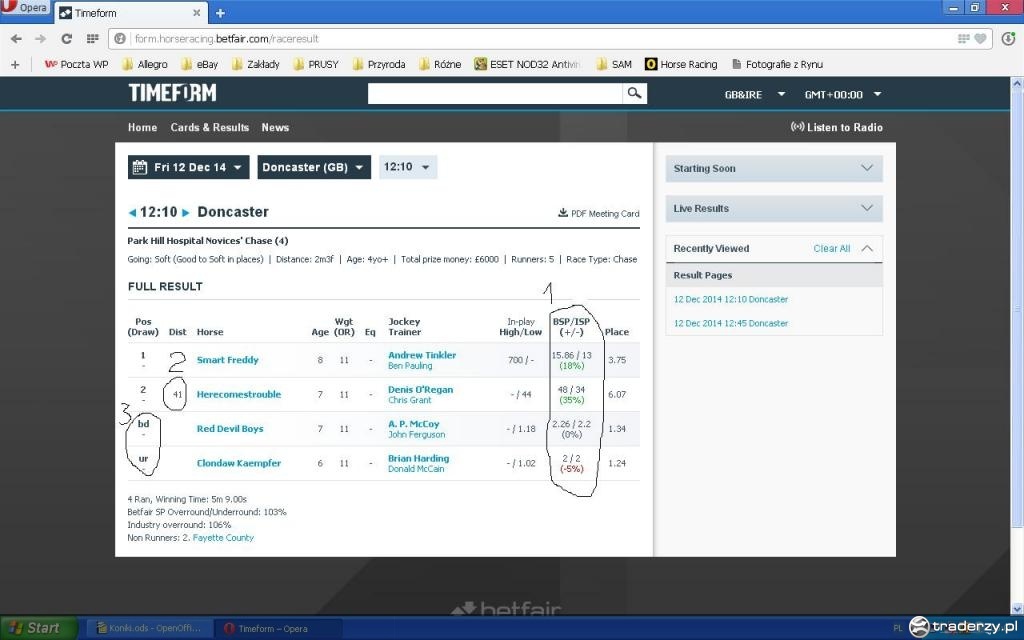Screen dimensions: 1024x640
Task: Open the eBay bookmark folder
Action: pyautogui.click(x=200, y=65)
